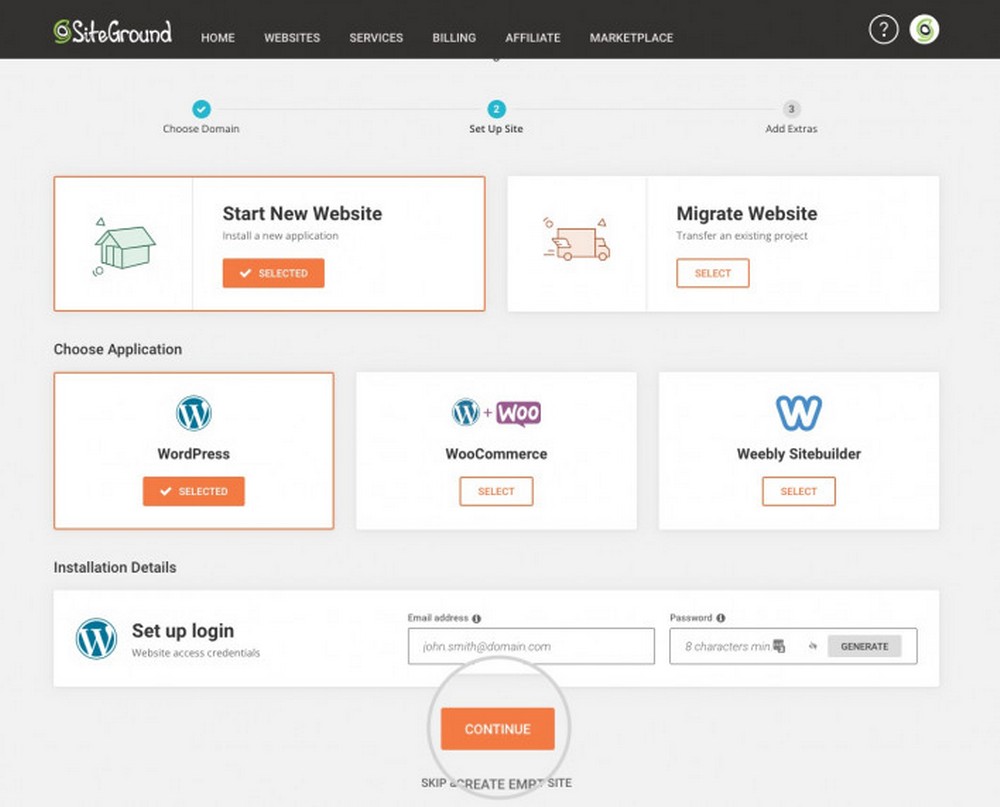Open the AFFILIATE menu
This screenshot has height=807, width=1000.
[x=533, y=38]
